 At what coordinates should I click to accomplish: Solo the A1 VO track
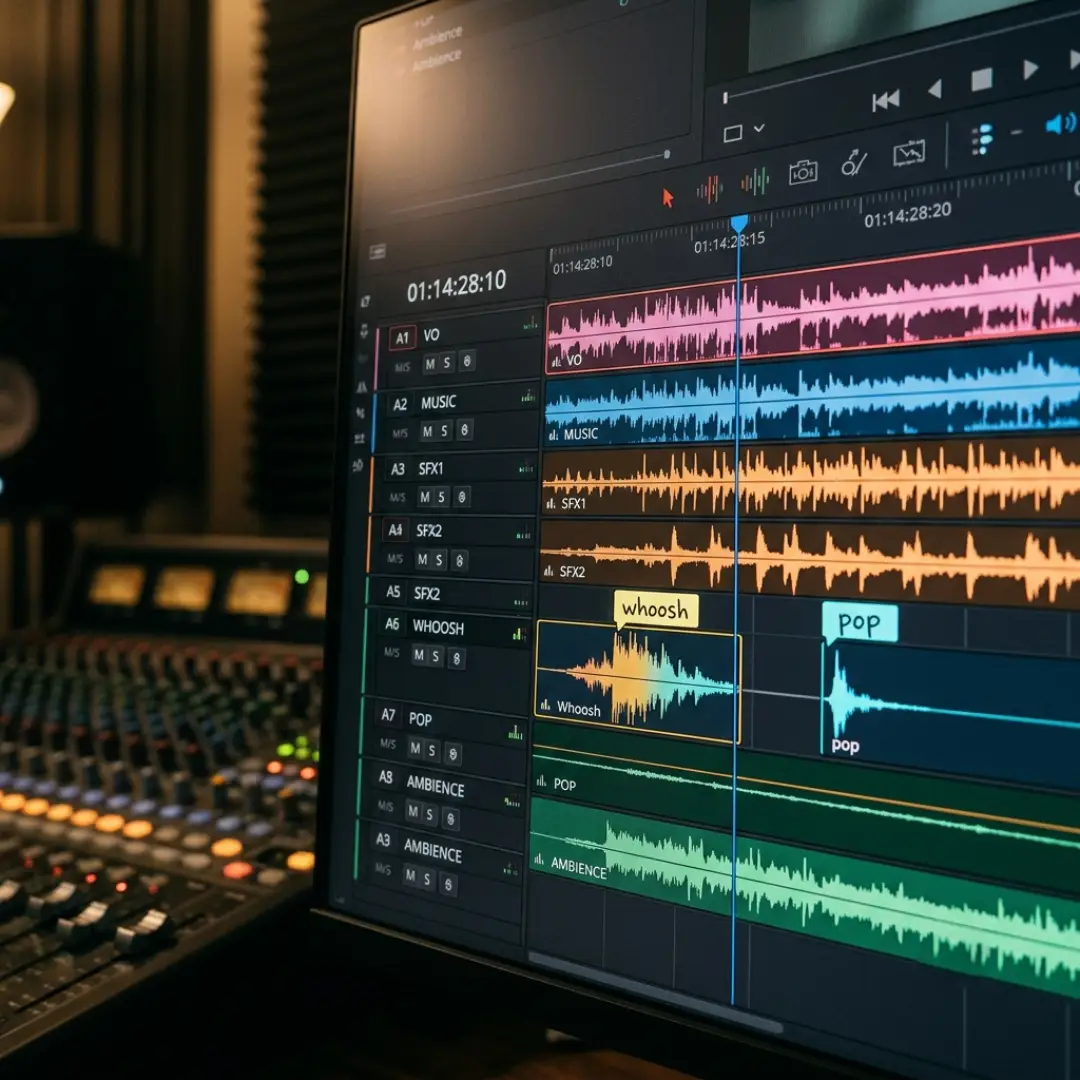point(447,362)
